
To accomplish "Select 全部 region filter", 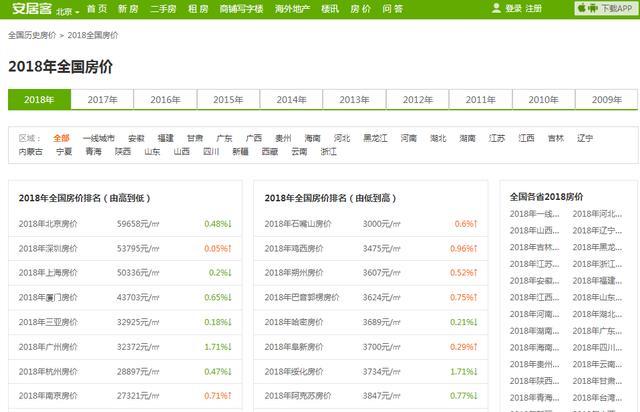I will 61,138.
